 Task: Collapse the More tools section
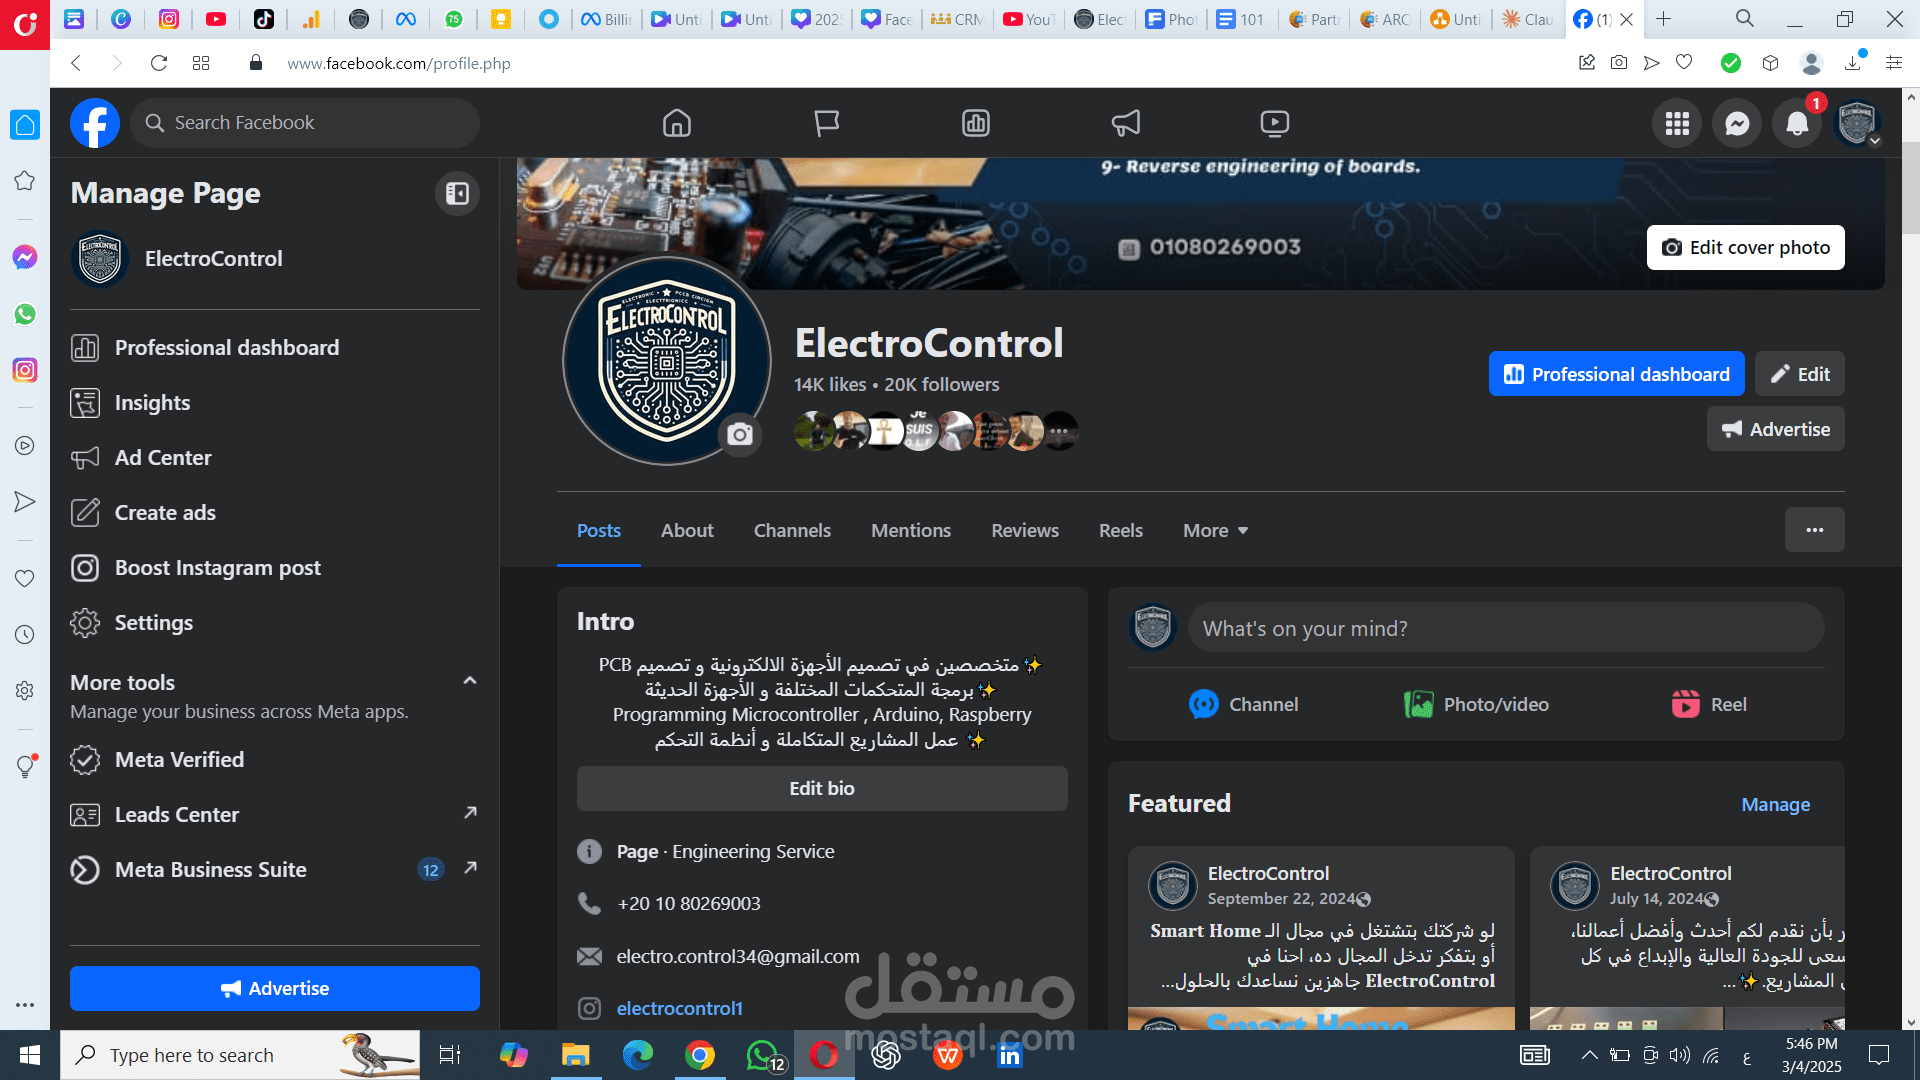coord(469,681)
